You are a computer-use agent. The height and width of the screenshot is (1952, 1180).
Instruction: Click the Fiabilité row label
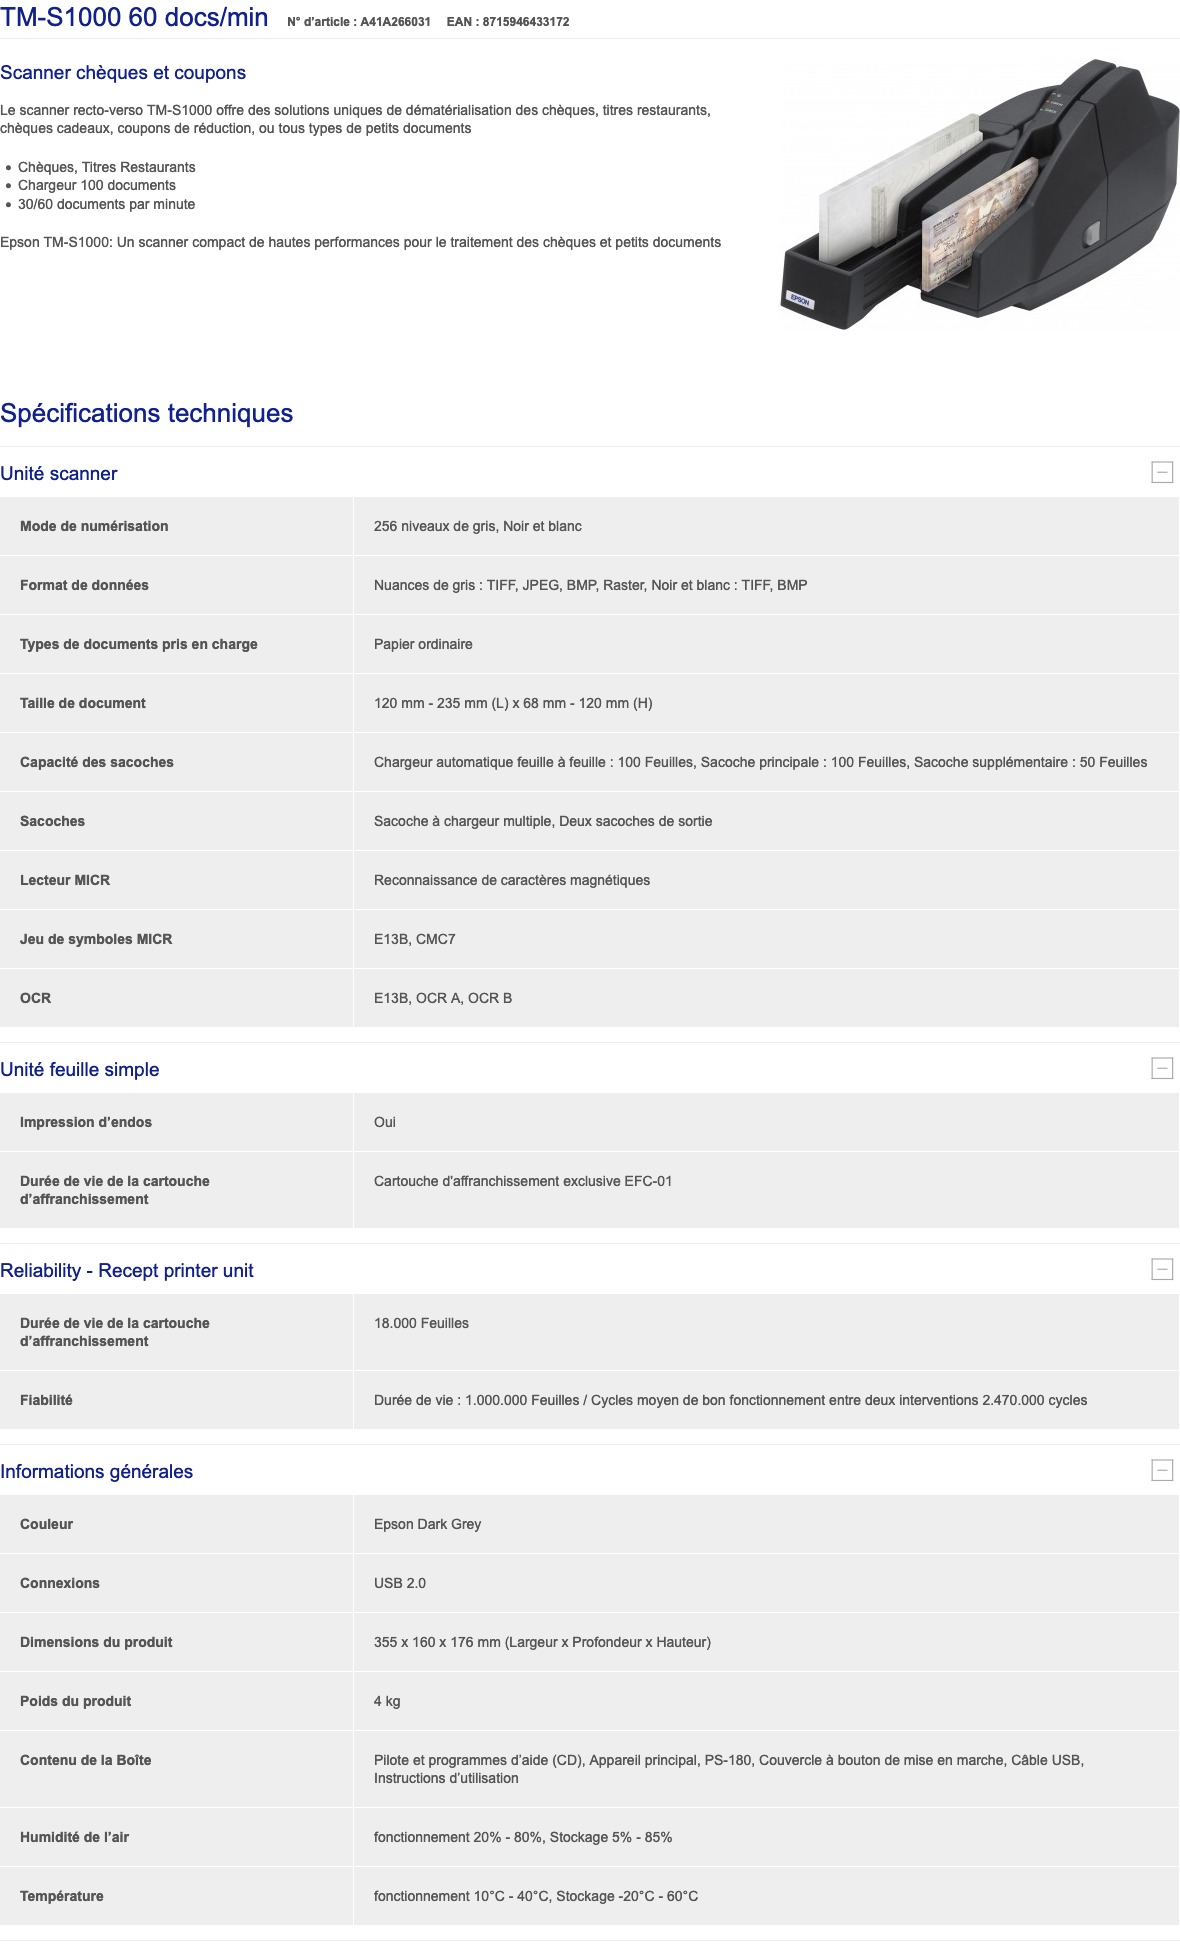46,1400
